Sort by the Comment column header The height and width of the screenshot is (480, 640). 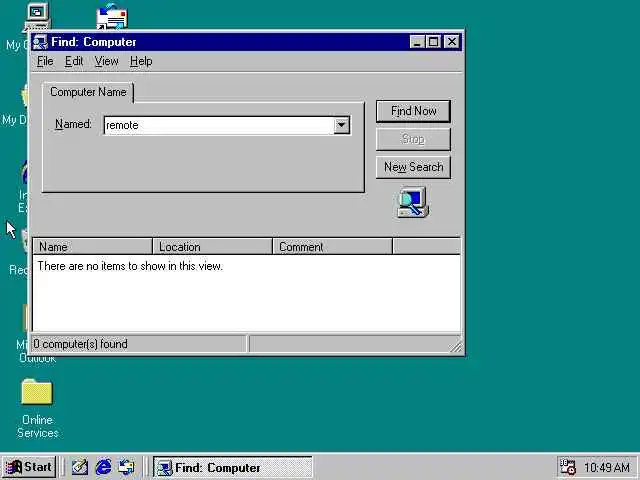tap(332, 247)
